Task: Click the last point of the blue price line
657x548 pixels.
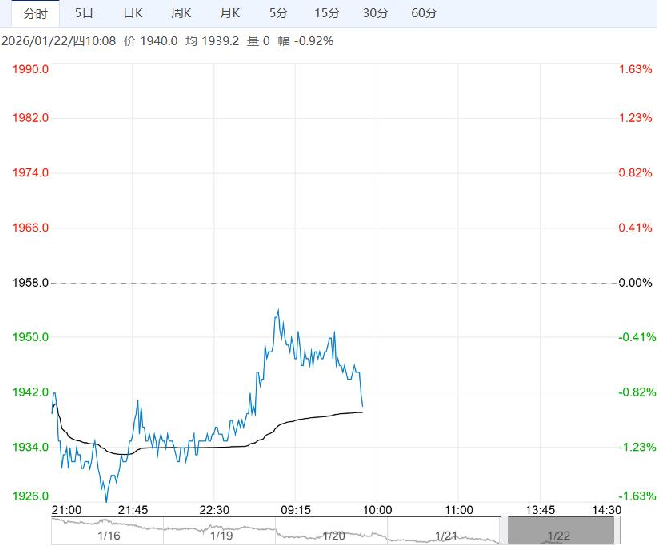Action: pyautogui.click(x=362, y=407)
